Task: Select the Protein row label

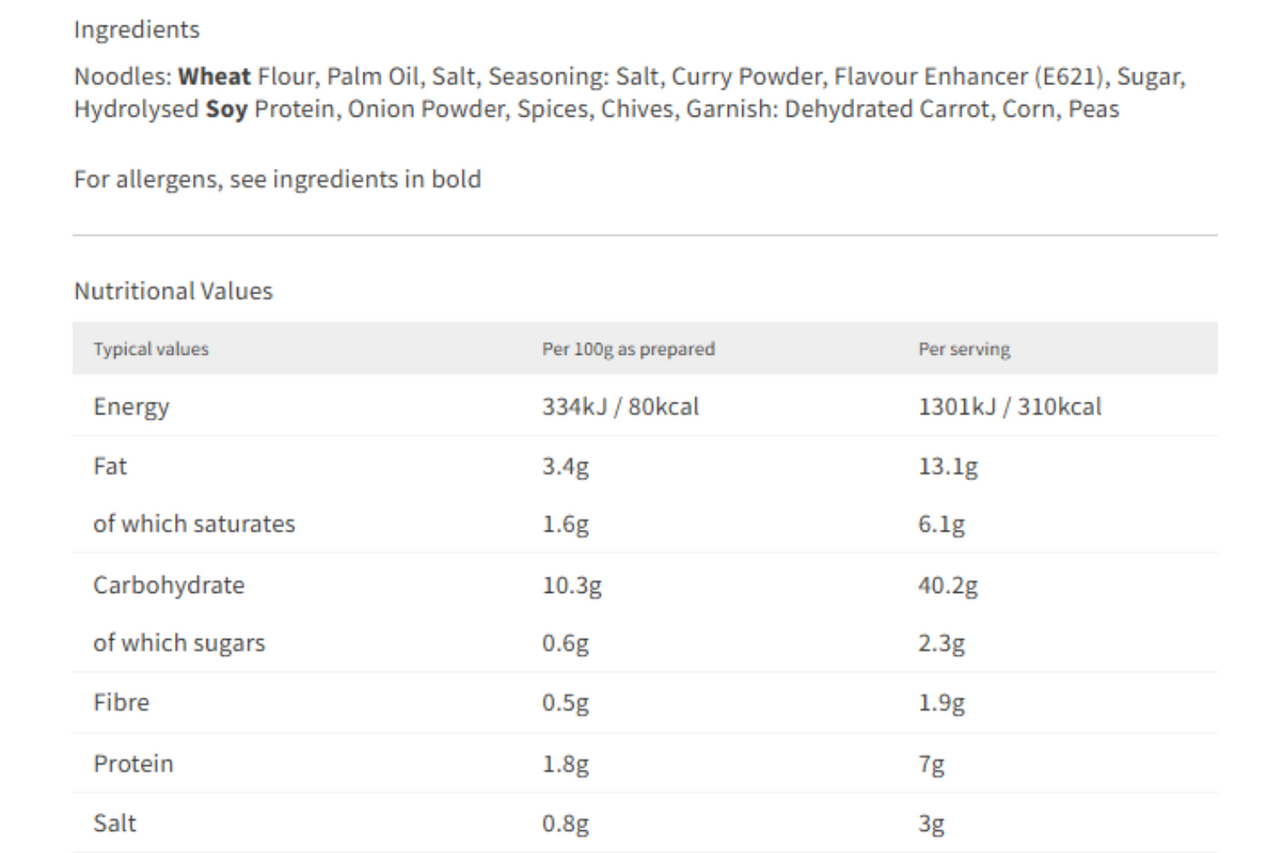Action: coord(133,764)
